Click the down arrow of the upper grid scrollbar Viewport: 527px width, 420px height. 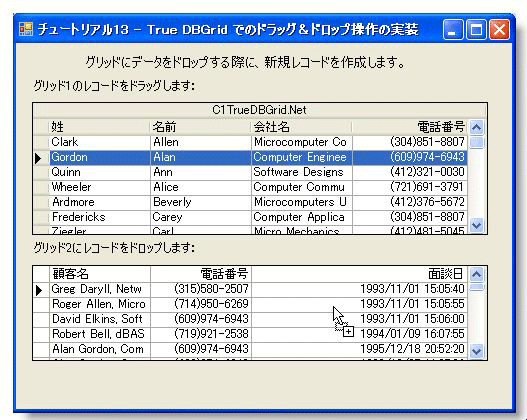point(477,225)
